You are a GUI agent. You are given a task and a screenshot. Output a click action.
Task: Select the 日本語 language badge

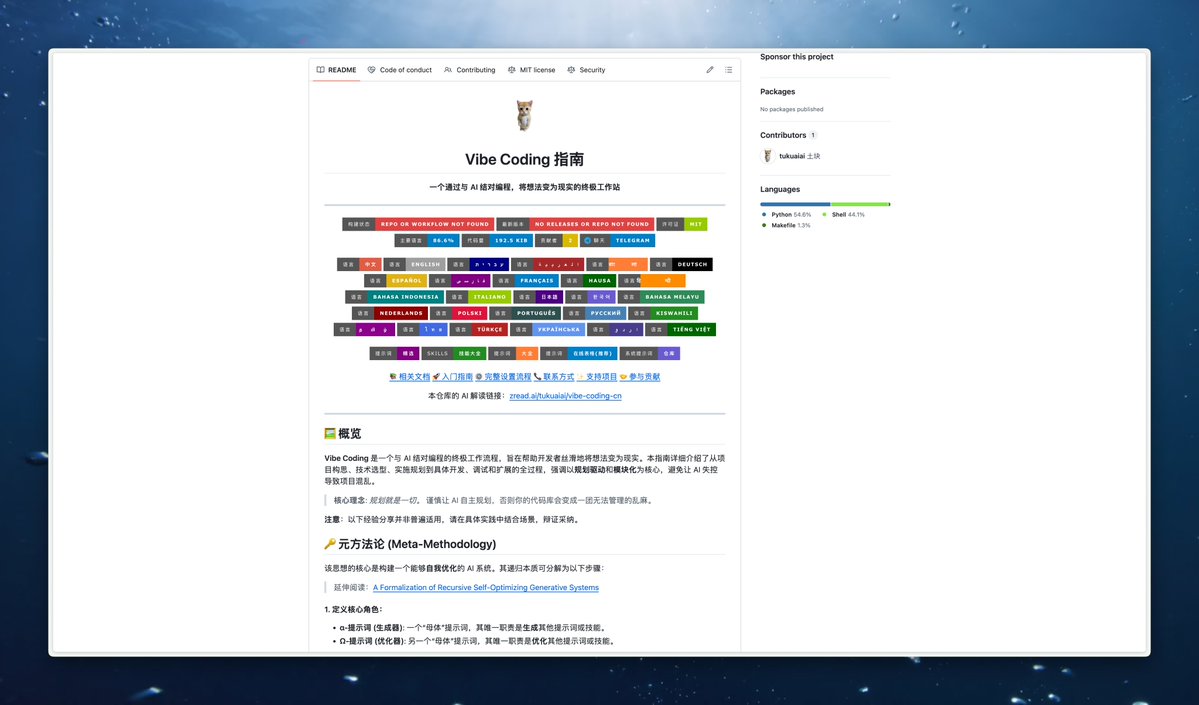click(x=538, y=297)
